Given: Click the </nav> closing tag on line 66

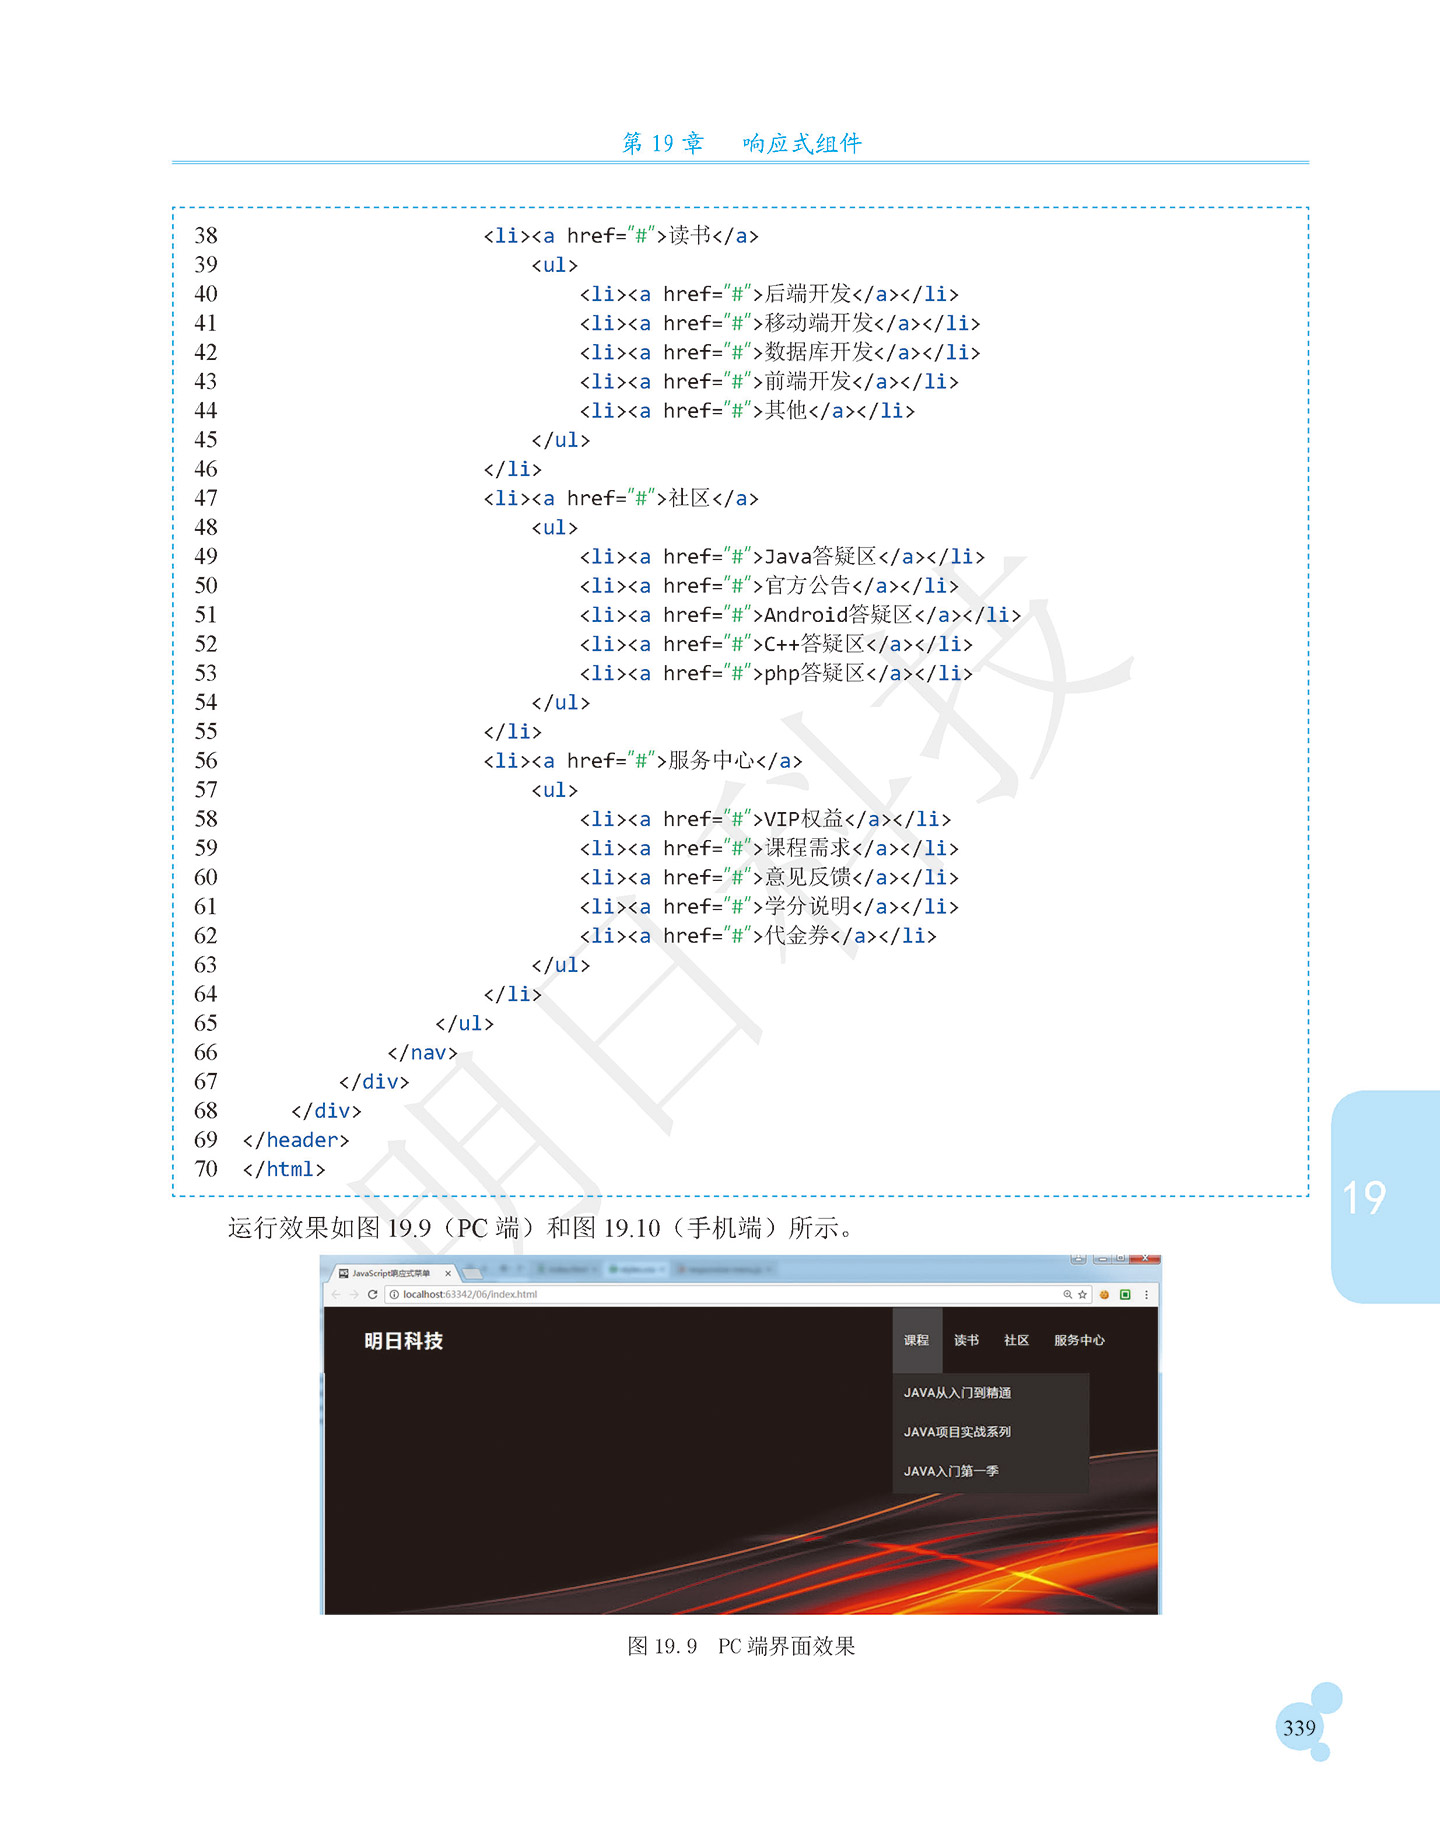Looking at the screenshot, I should (422, 1052).
